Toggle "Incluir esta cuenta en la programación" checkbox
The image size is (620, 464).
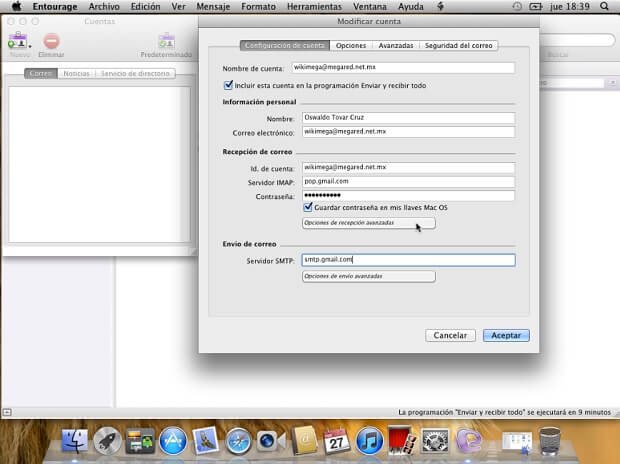(x=227, y=86)
